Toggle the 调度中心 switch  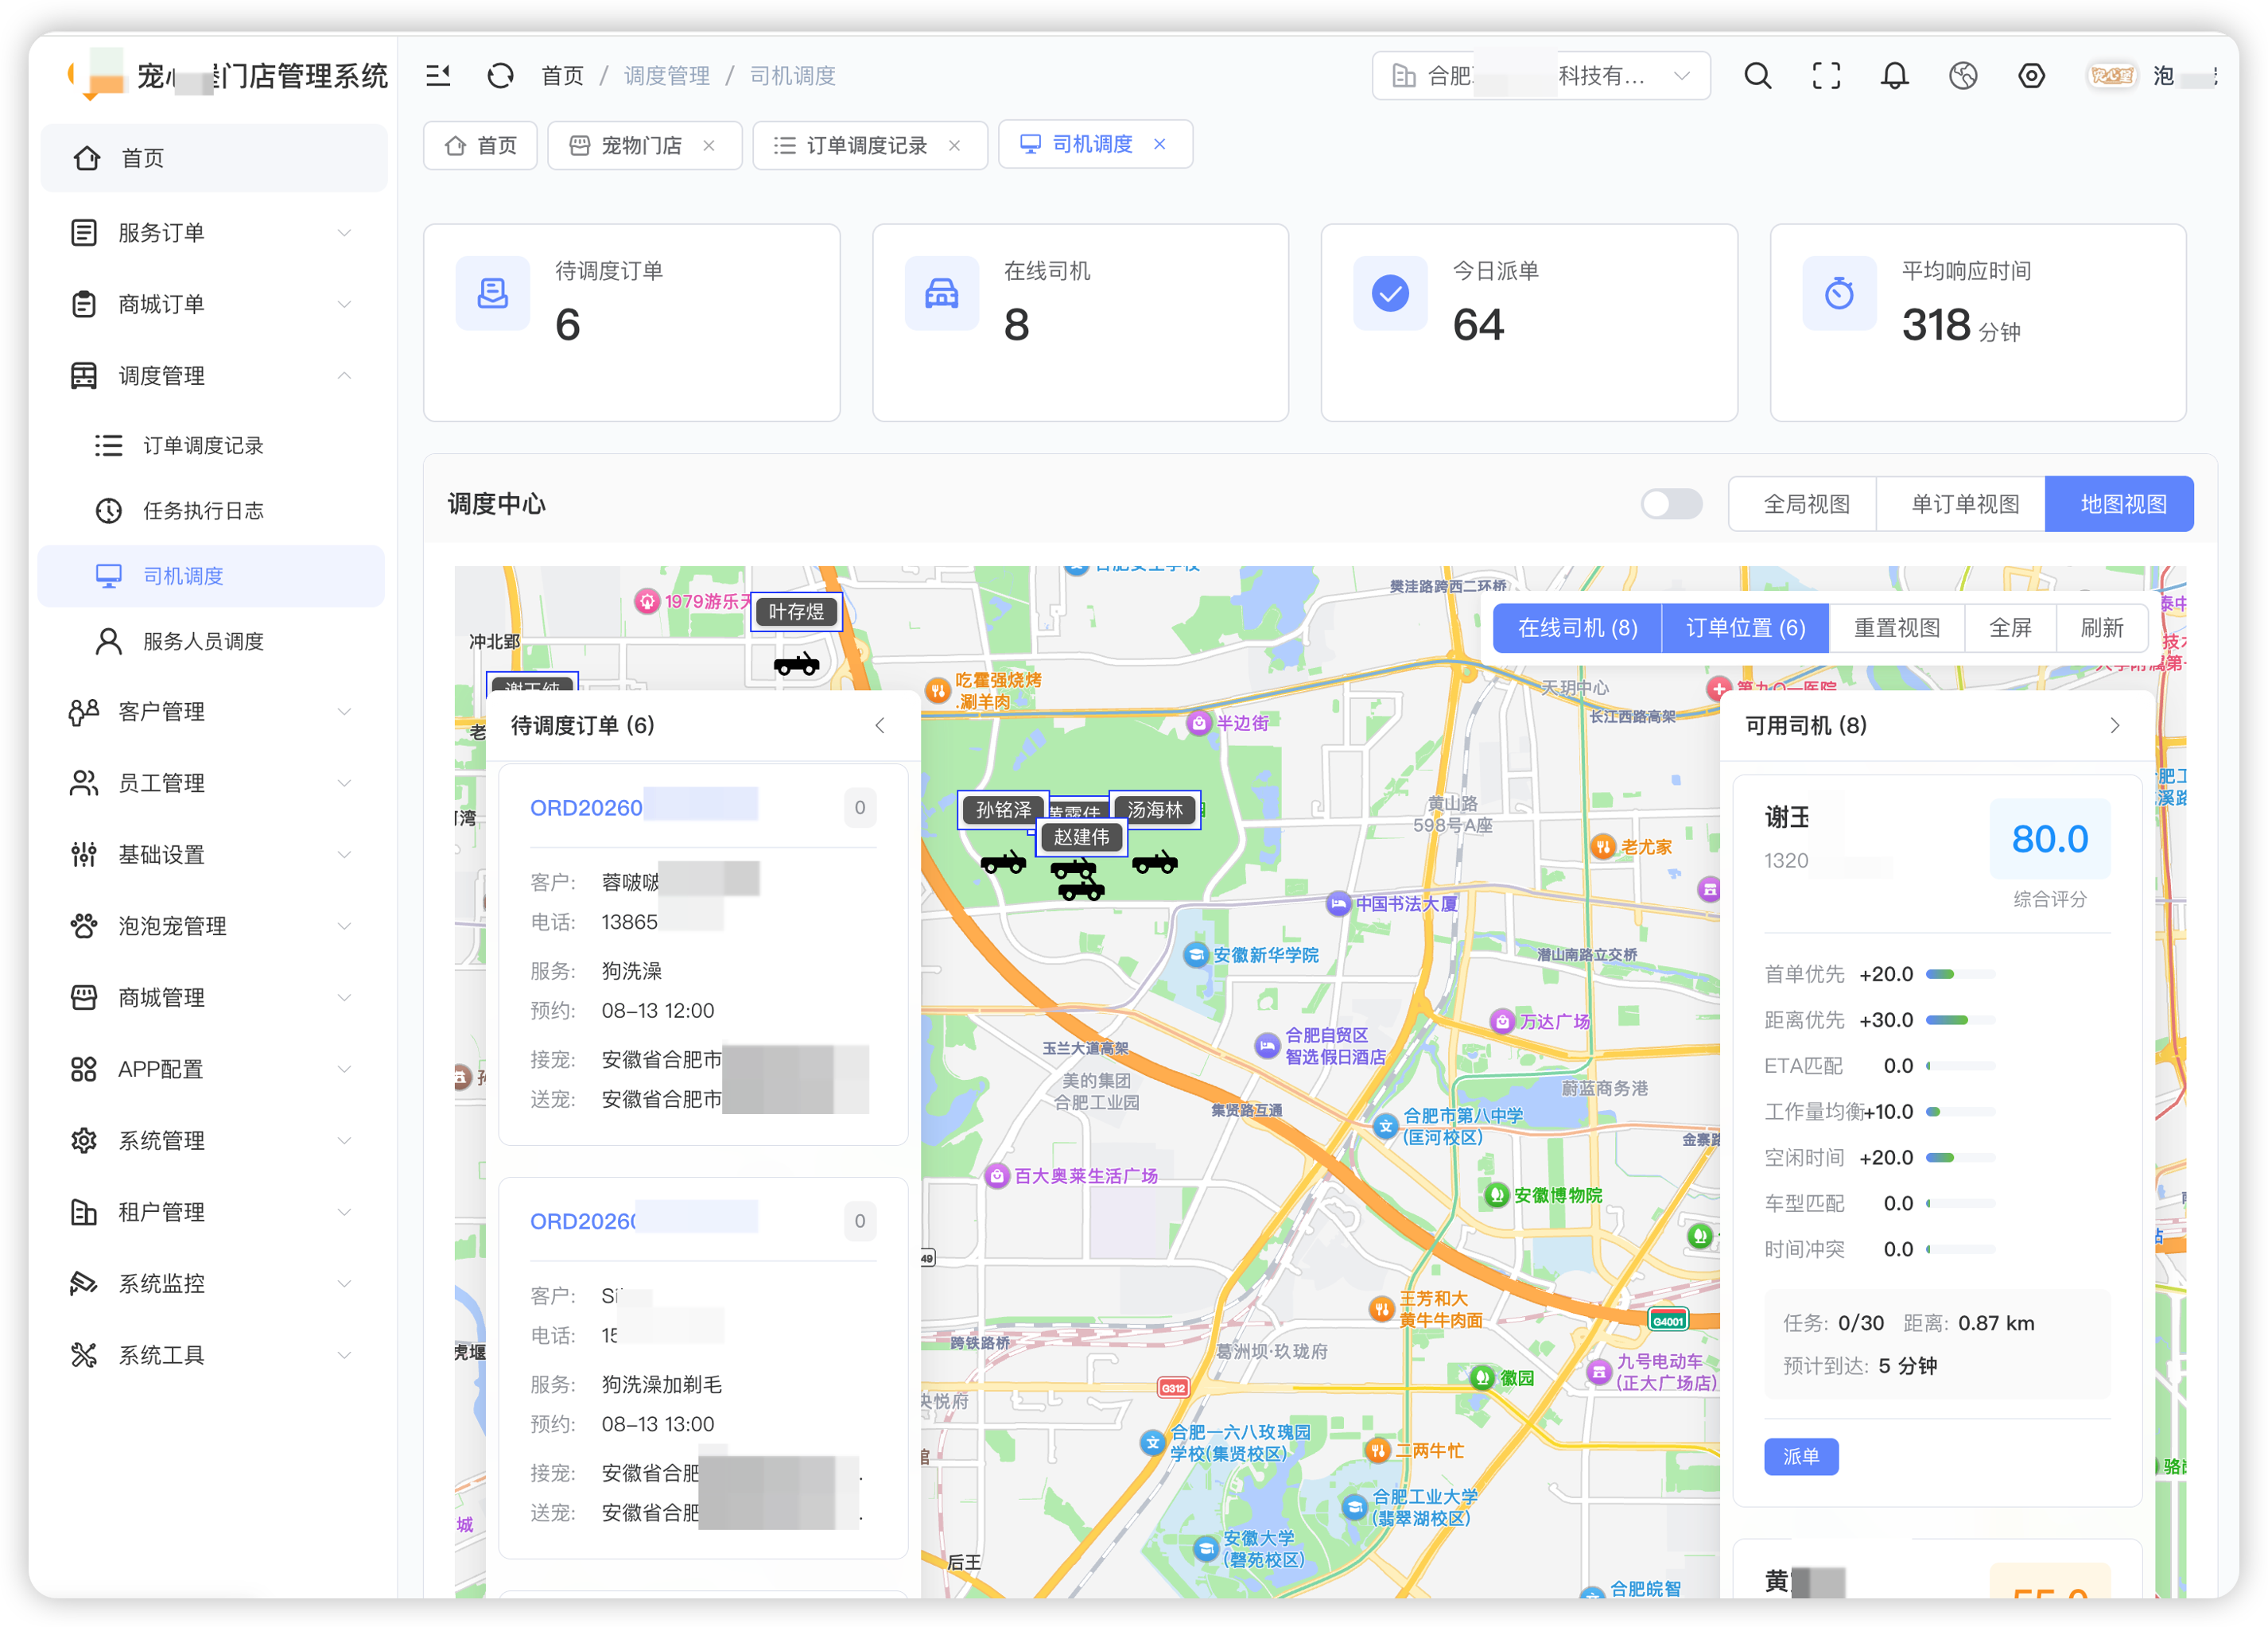pos(1671,504)
